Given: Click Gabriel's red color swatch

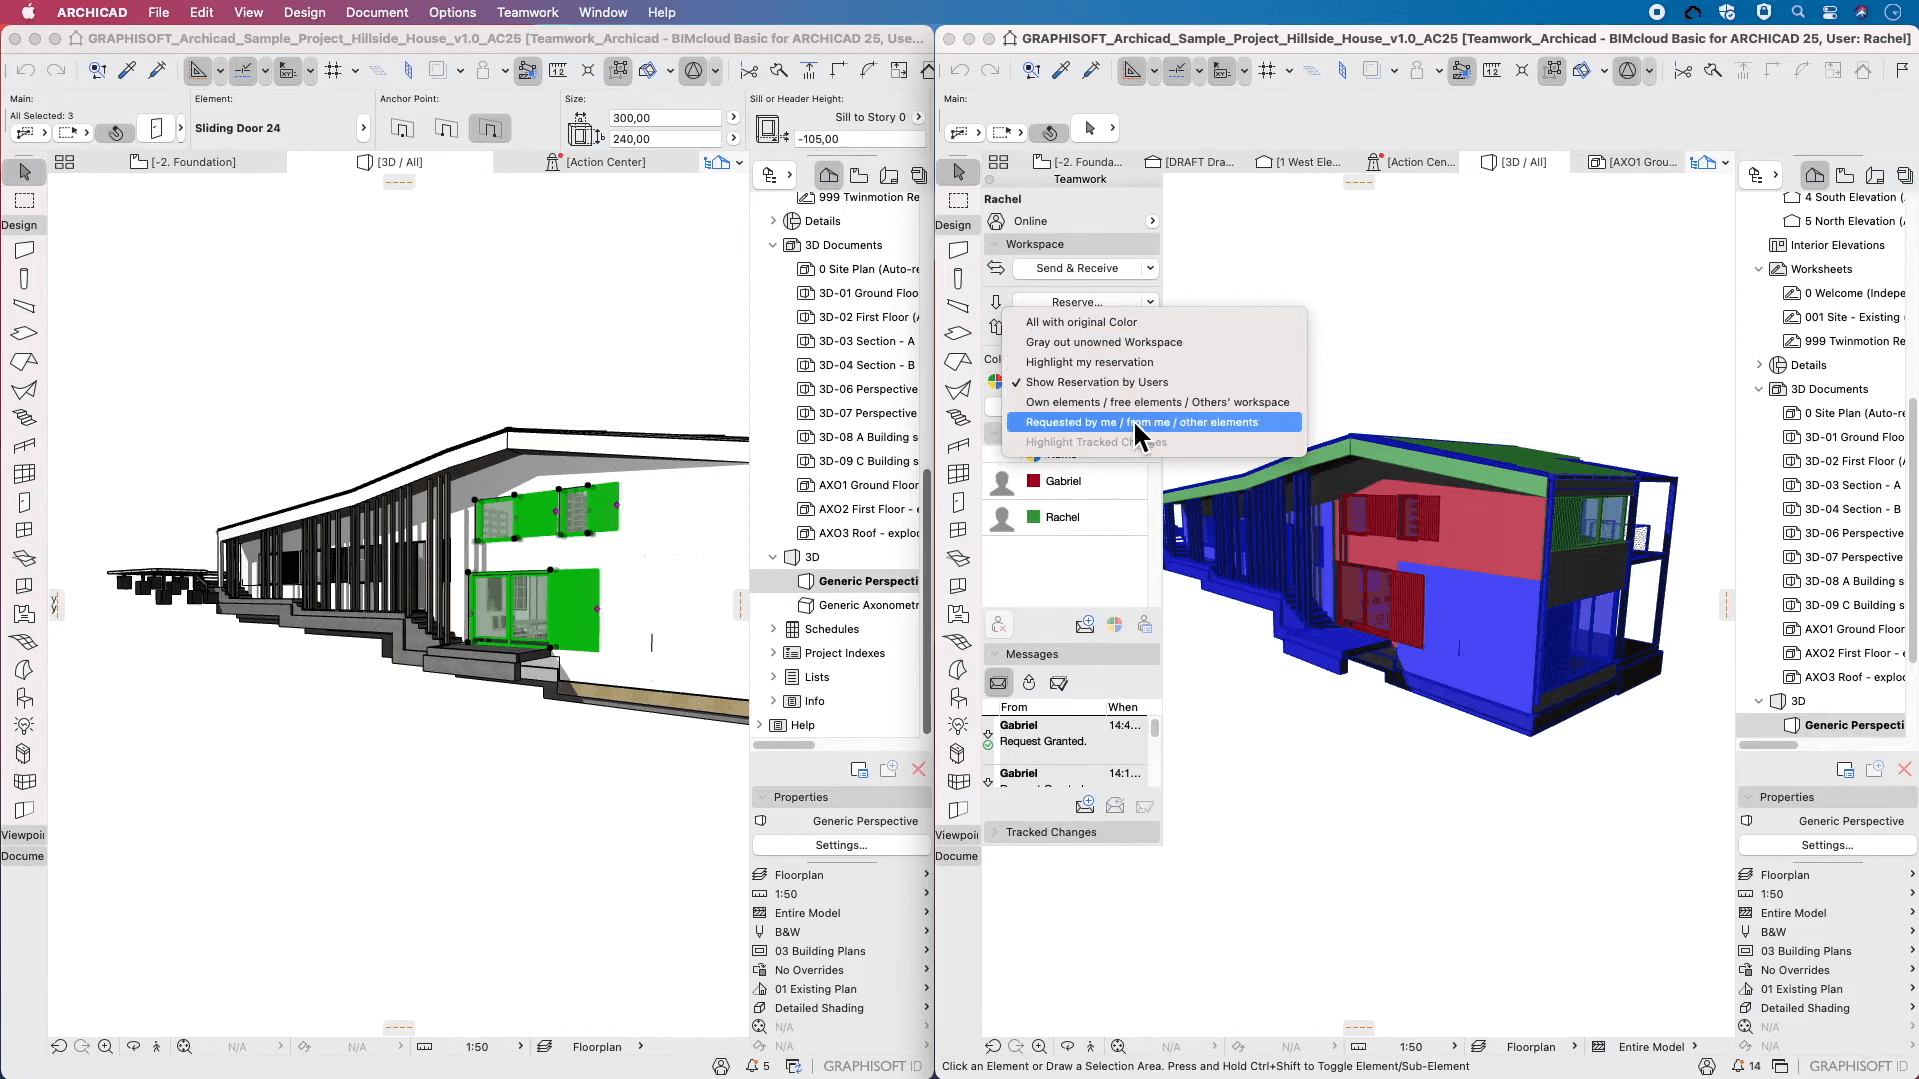Looking at the screenshot, I should pos(1033,481).
